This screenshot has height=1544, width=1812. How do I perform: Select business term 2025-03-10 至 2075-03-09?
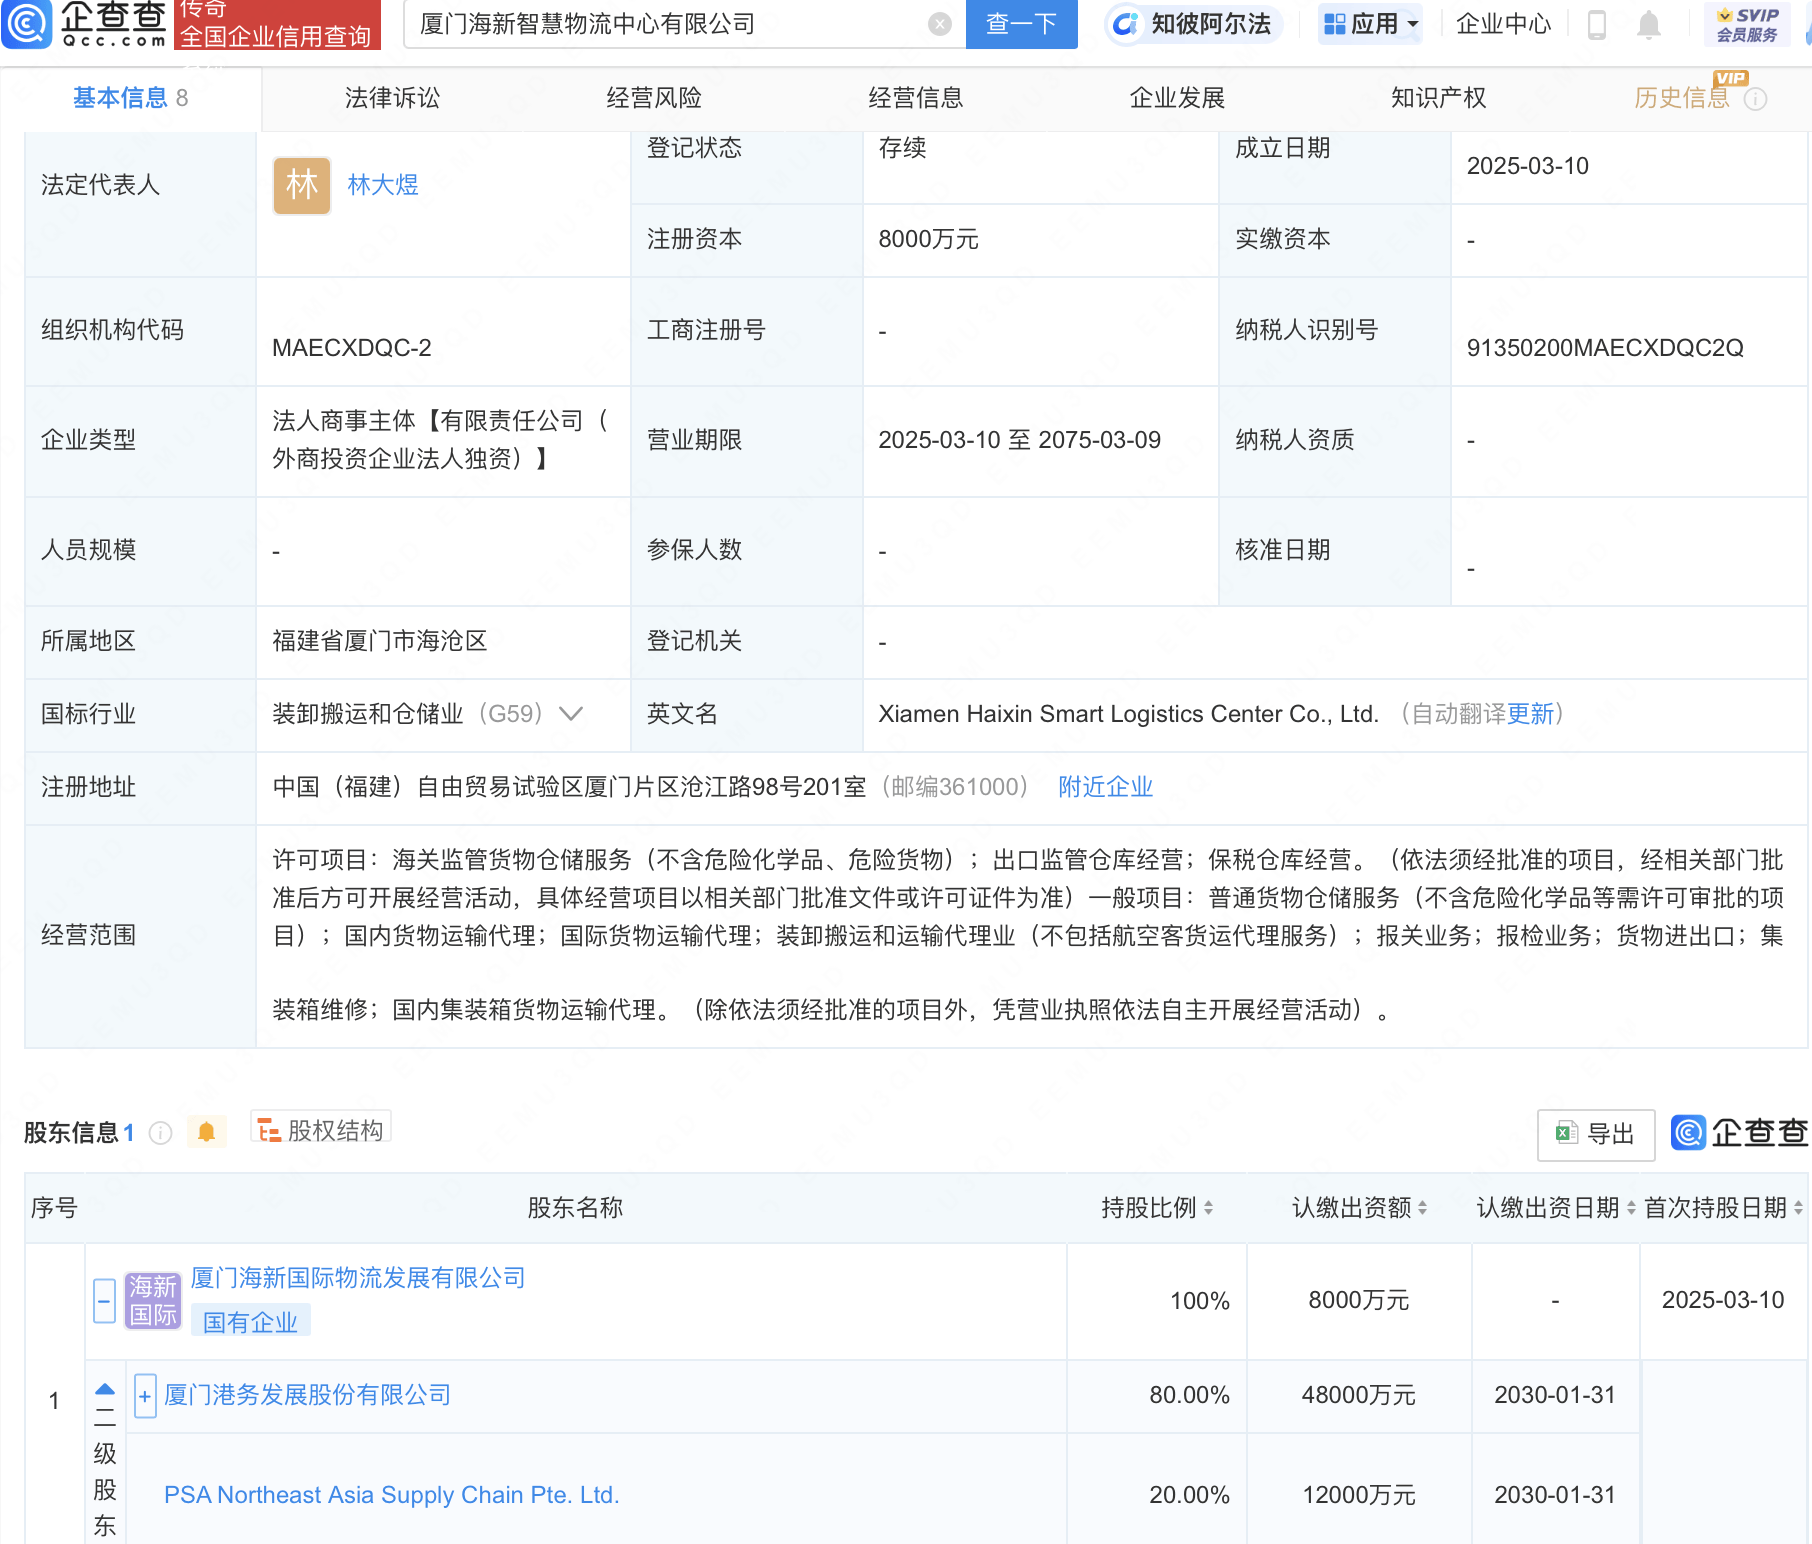pos(1020,440)
